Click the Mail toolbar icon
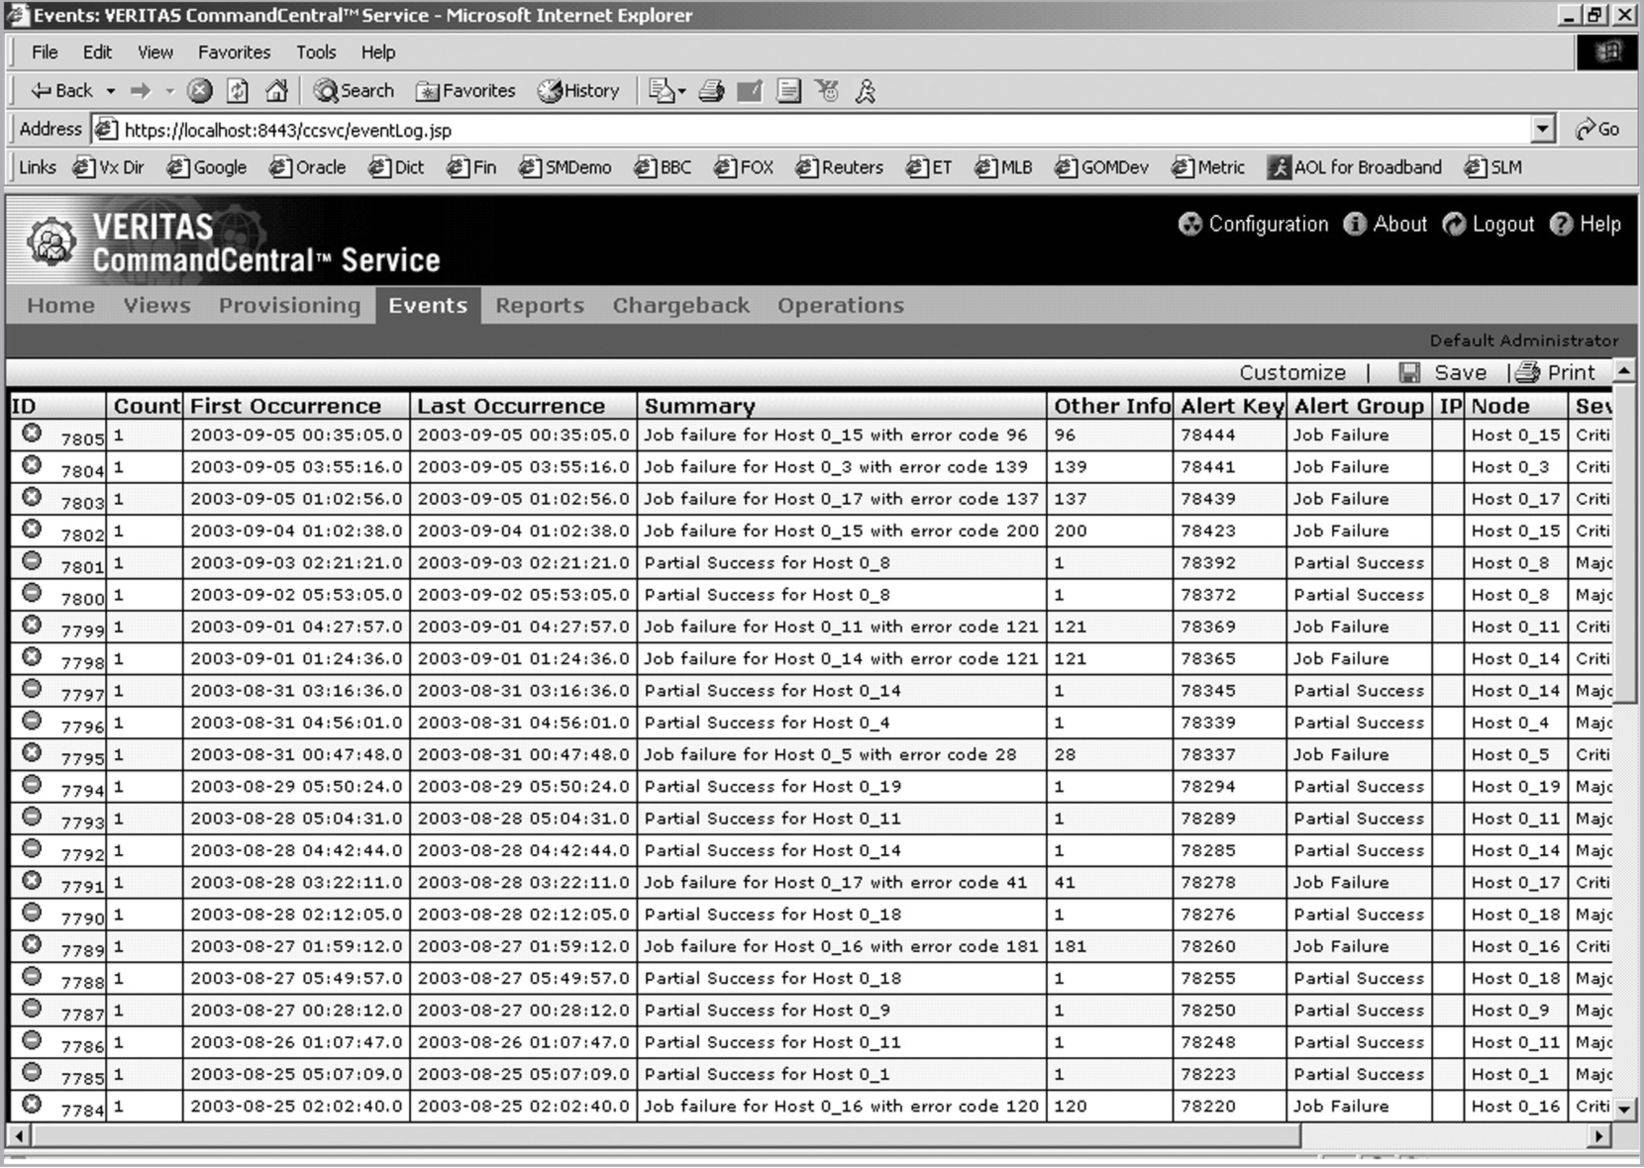Screen dimensions: 1644x1168 coord(660,91)
